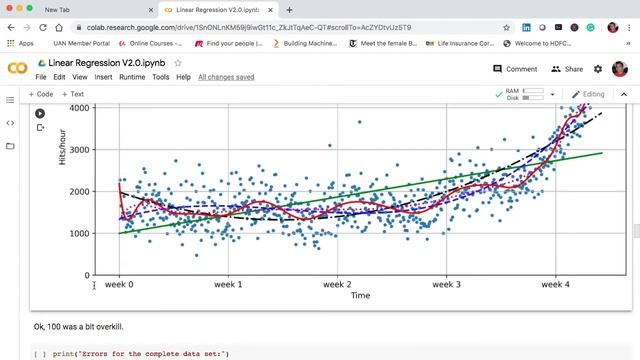The image size is (640, 360).
Task: Open the Runtime menu
Action: pos(132,77)
